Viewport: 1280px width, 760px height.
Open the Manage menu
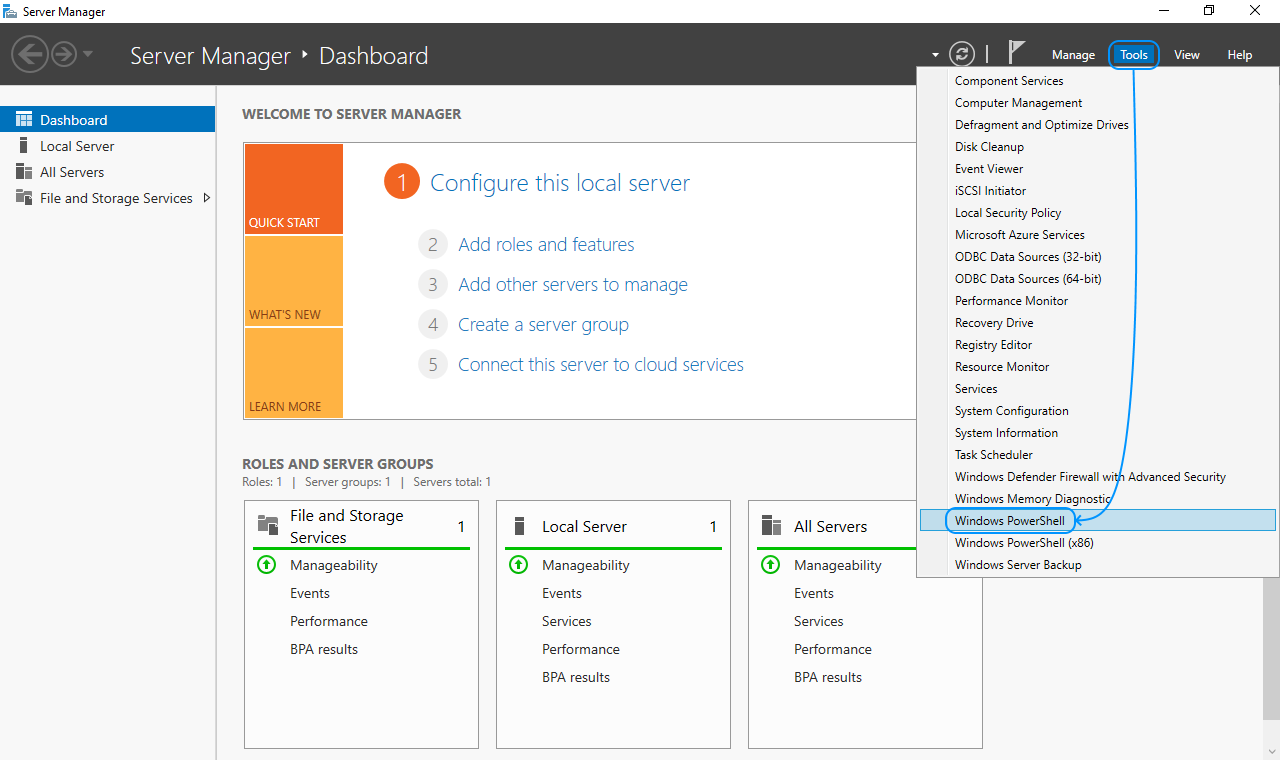(1073, 55)
